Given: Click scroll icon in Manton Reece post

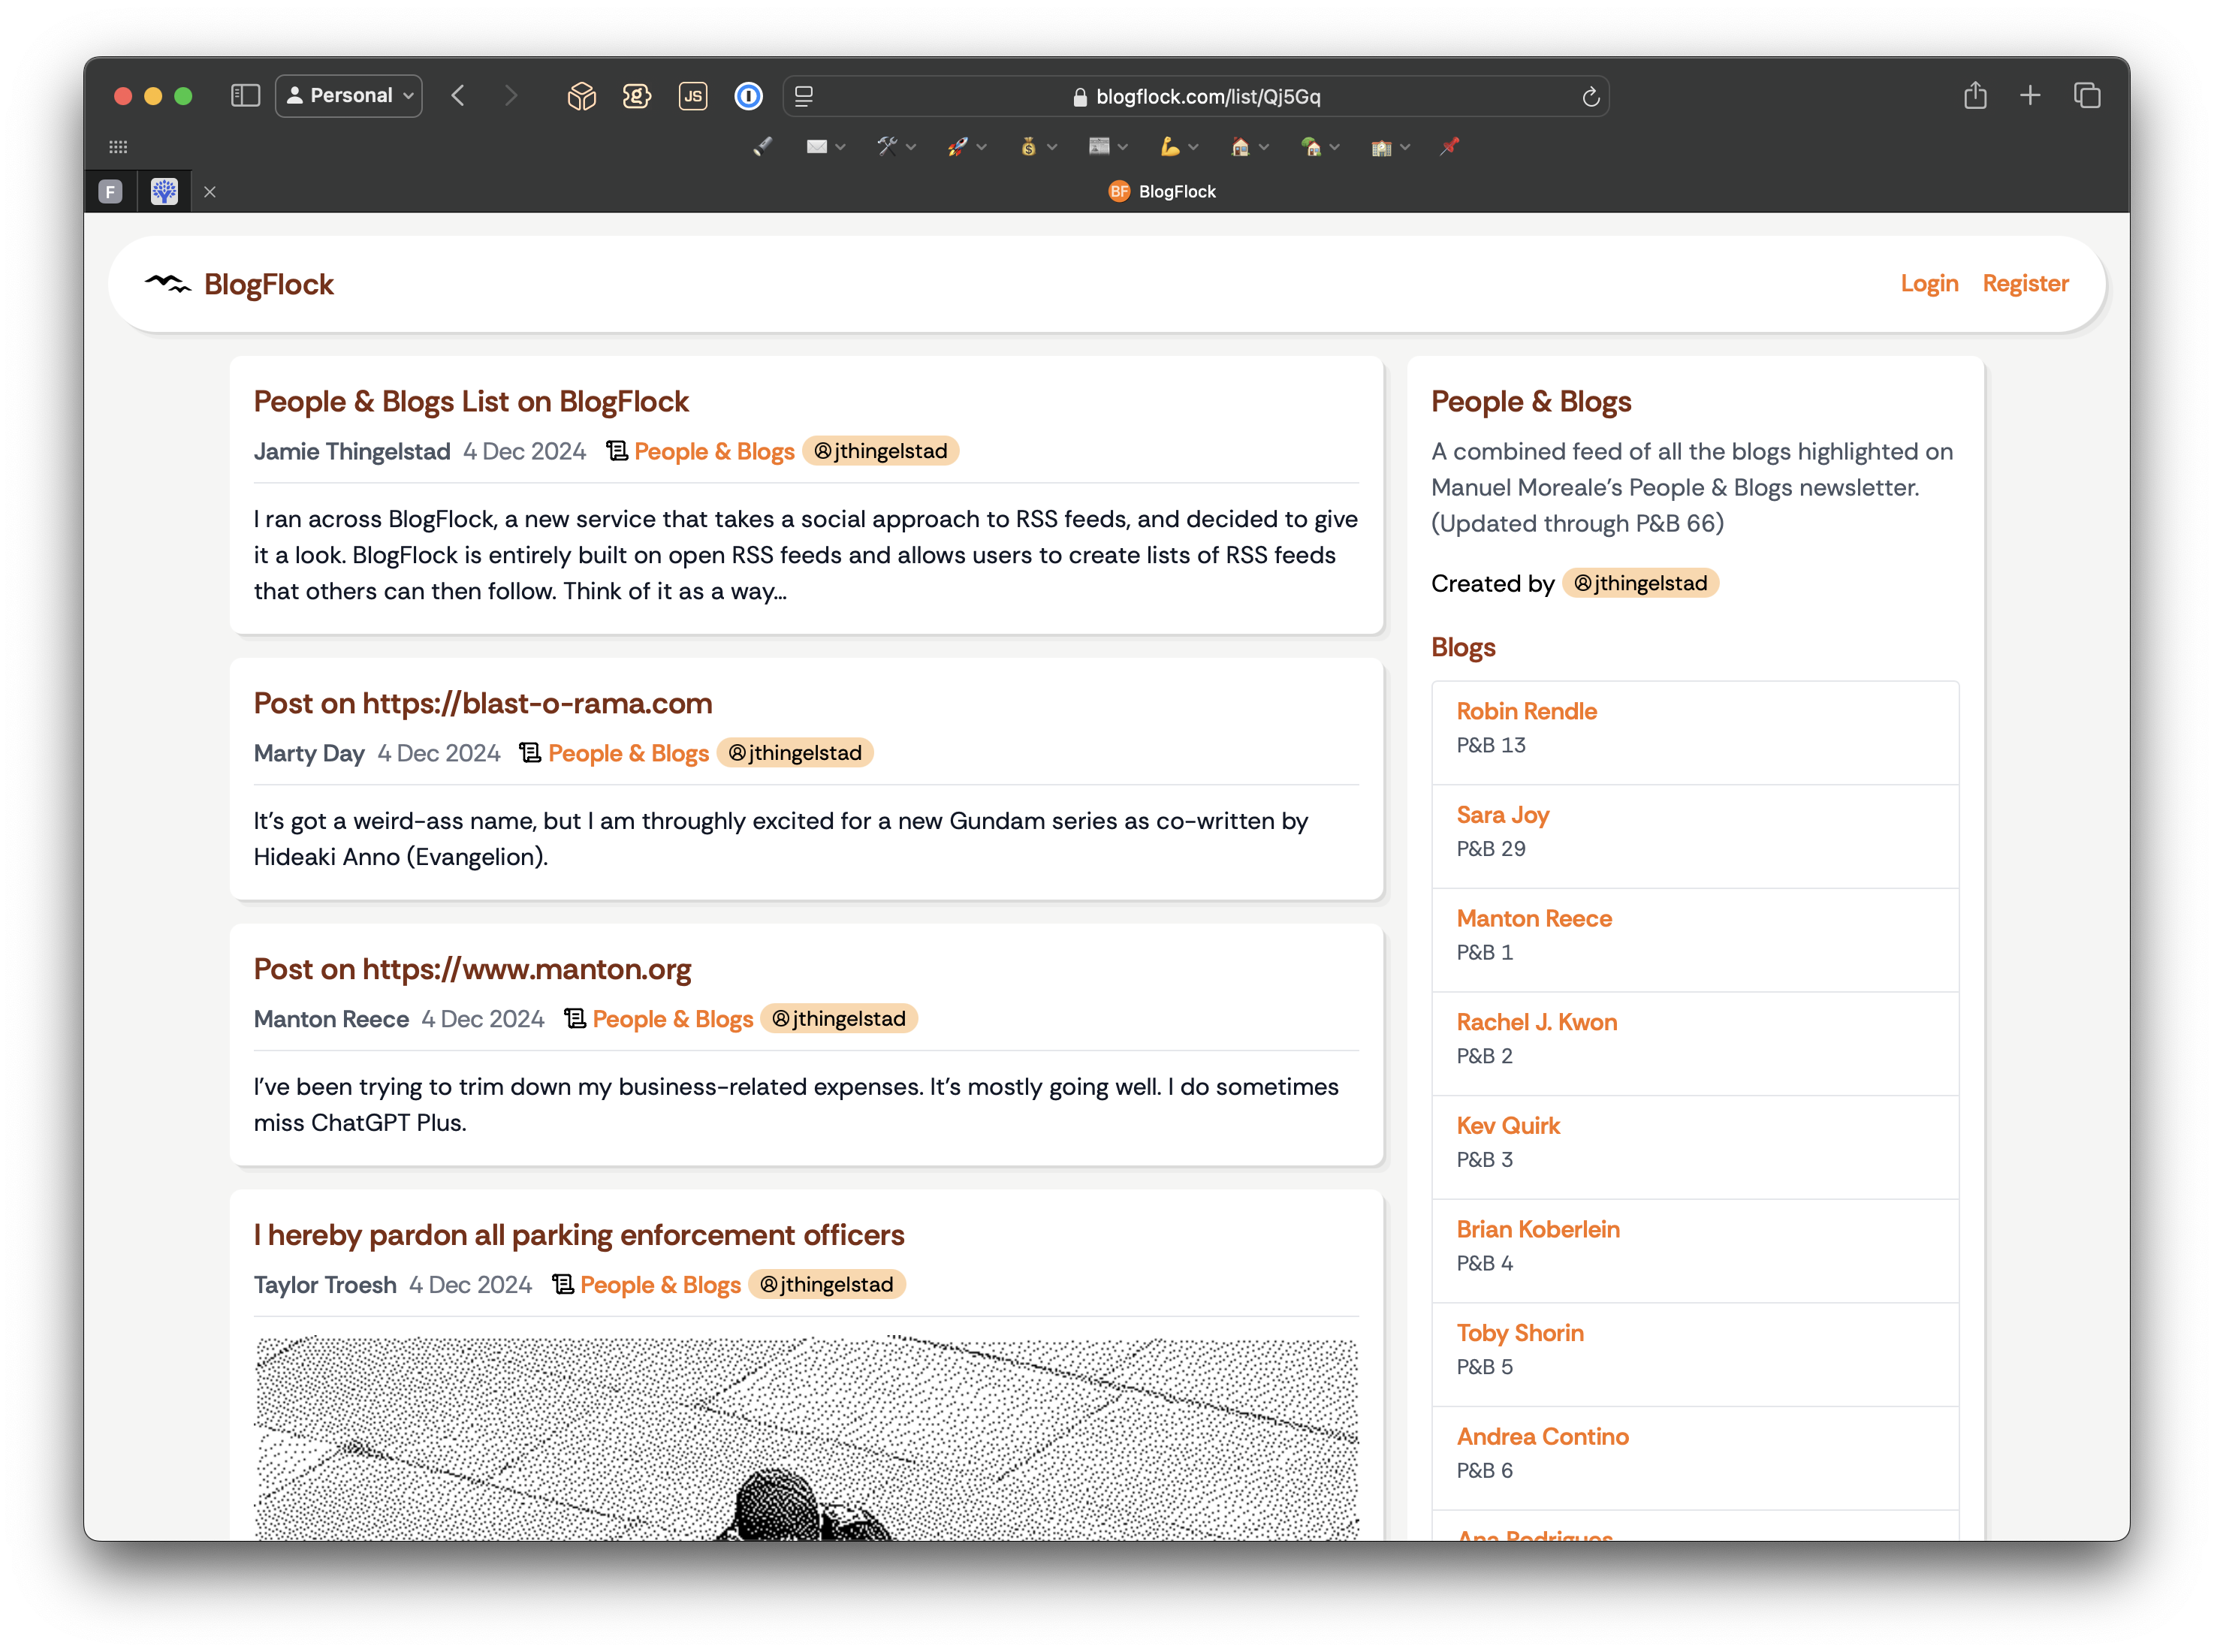Looking at the screenshot, I should pos(575,1019).
